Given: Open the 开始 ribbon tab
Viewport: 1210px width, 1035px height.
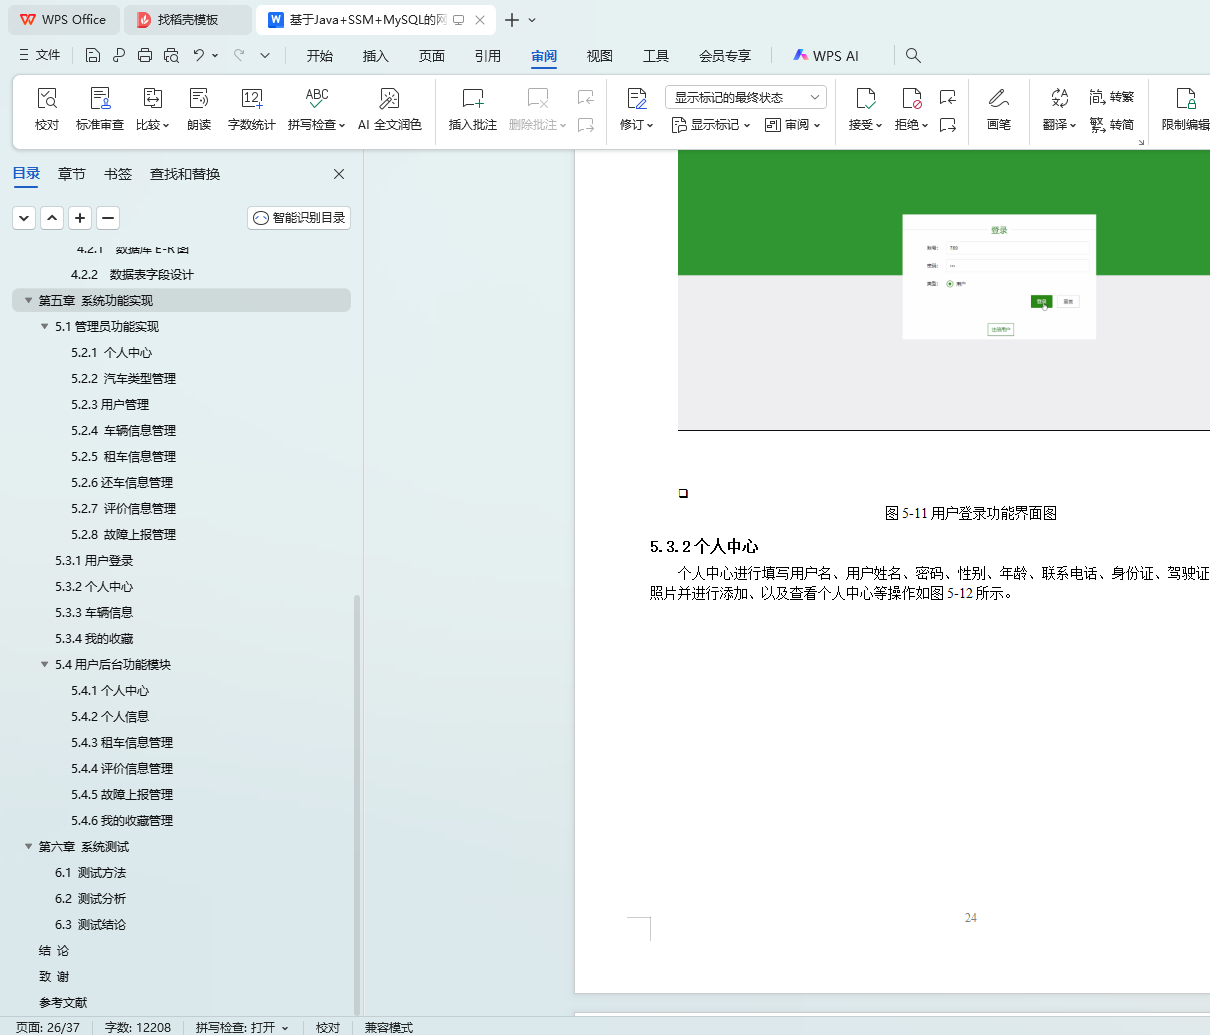Looking at the screenshot, I should point(320,55).
